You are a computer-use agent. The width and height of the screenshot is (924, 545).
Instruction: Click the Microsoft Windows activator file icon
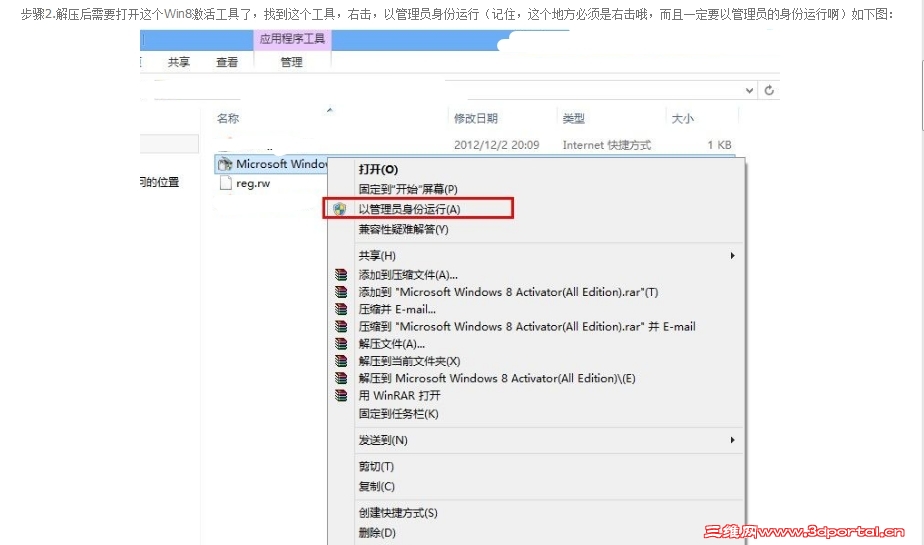click(225, 164)
